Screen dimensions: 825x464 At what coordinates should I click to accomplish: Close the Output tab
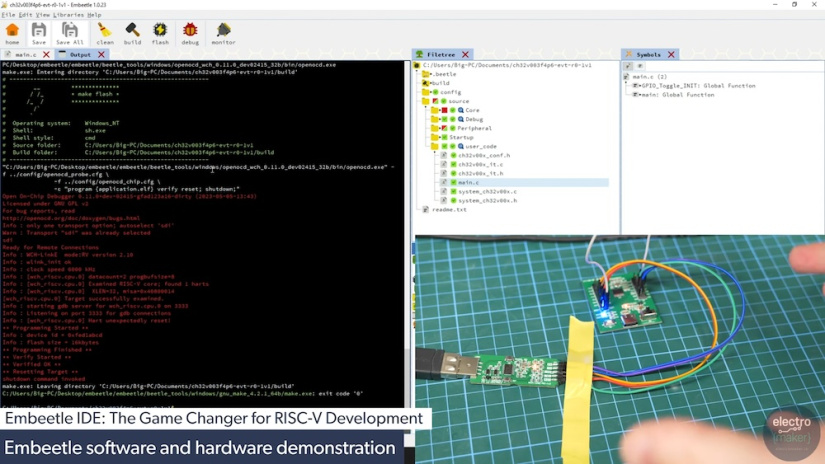[100, 54]
